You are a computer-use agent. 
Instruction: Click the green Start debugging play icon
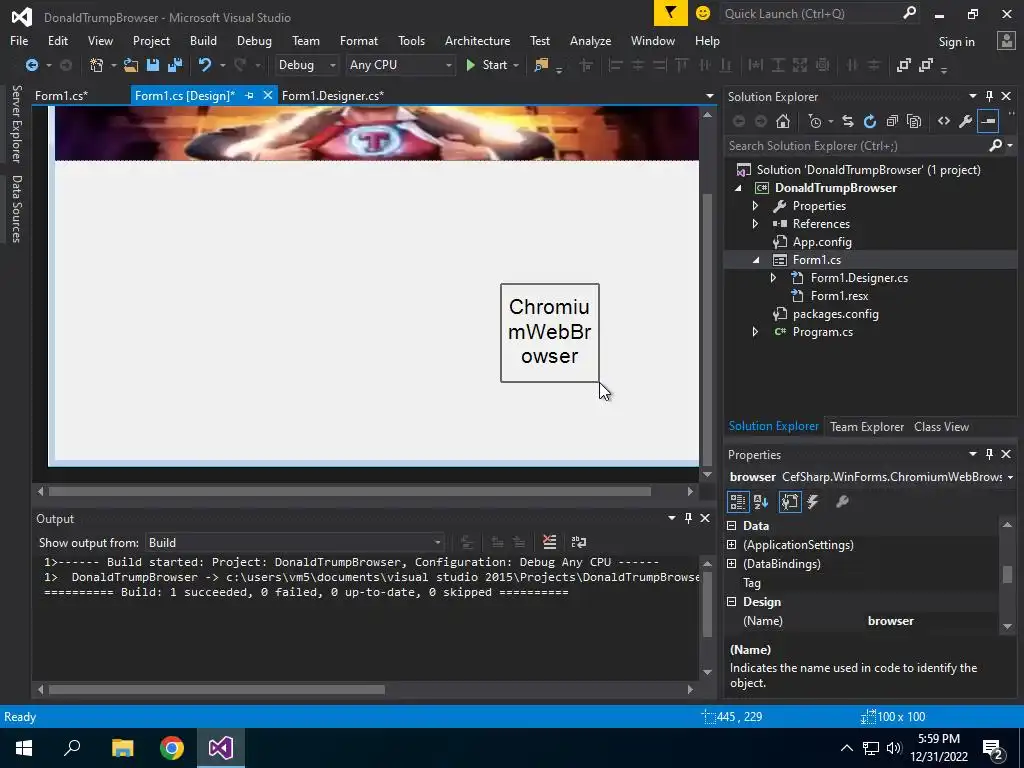pos(470,65)
